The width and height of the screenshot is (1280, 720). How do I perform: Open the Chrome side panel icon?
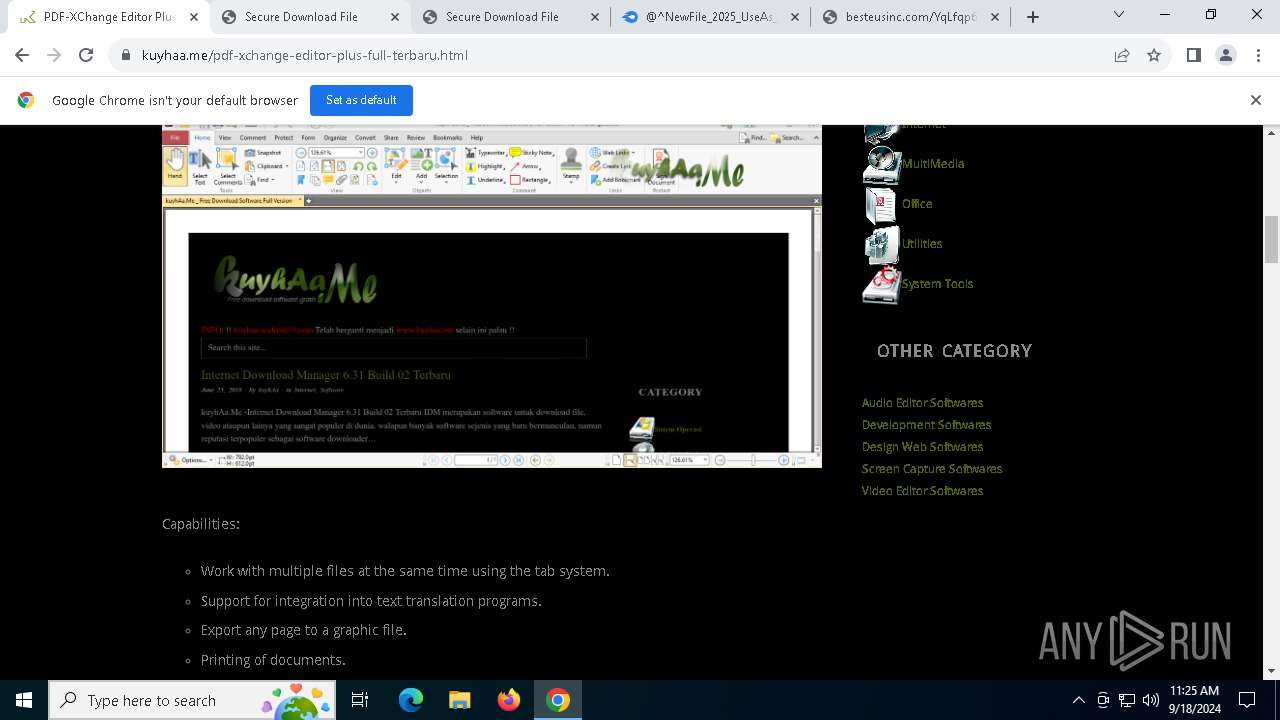tap(1193, 55)
